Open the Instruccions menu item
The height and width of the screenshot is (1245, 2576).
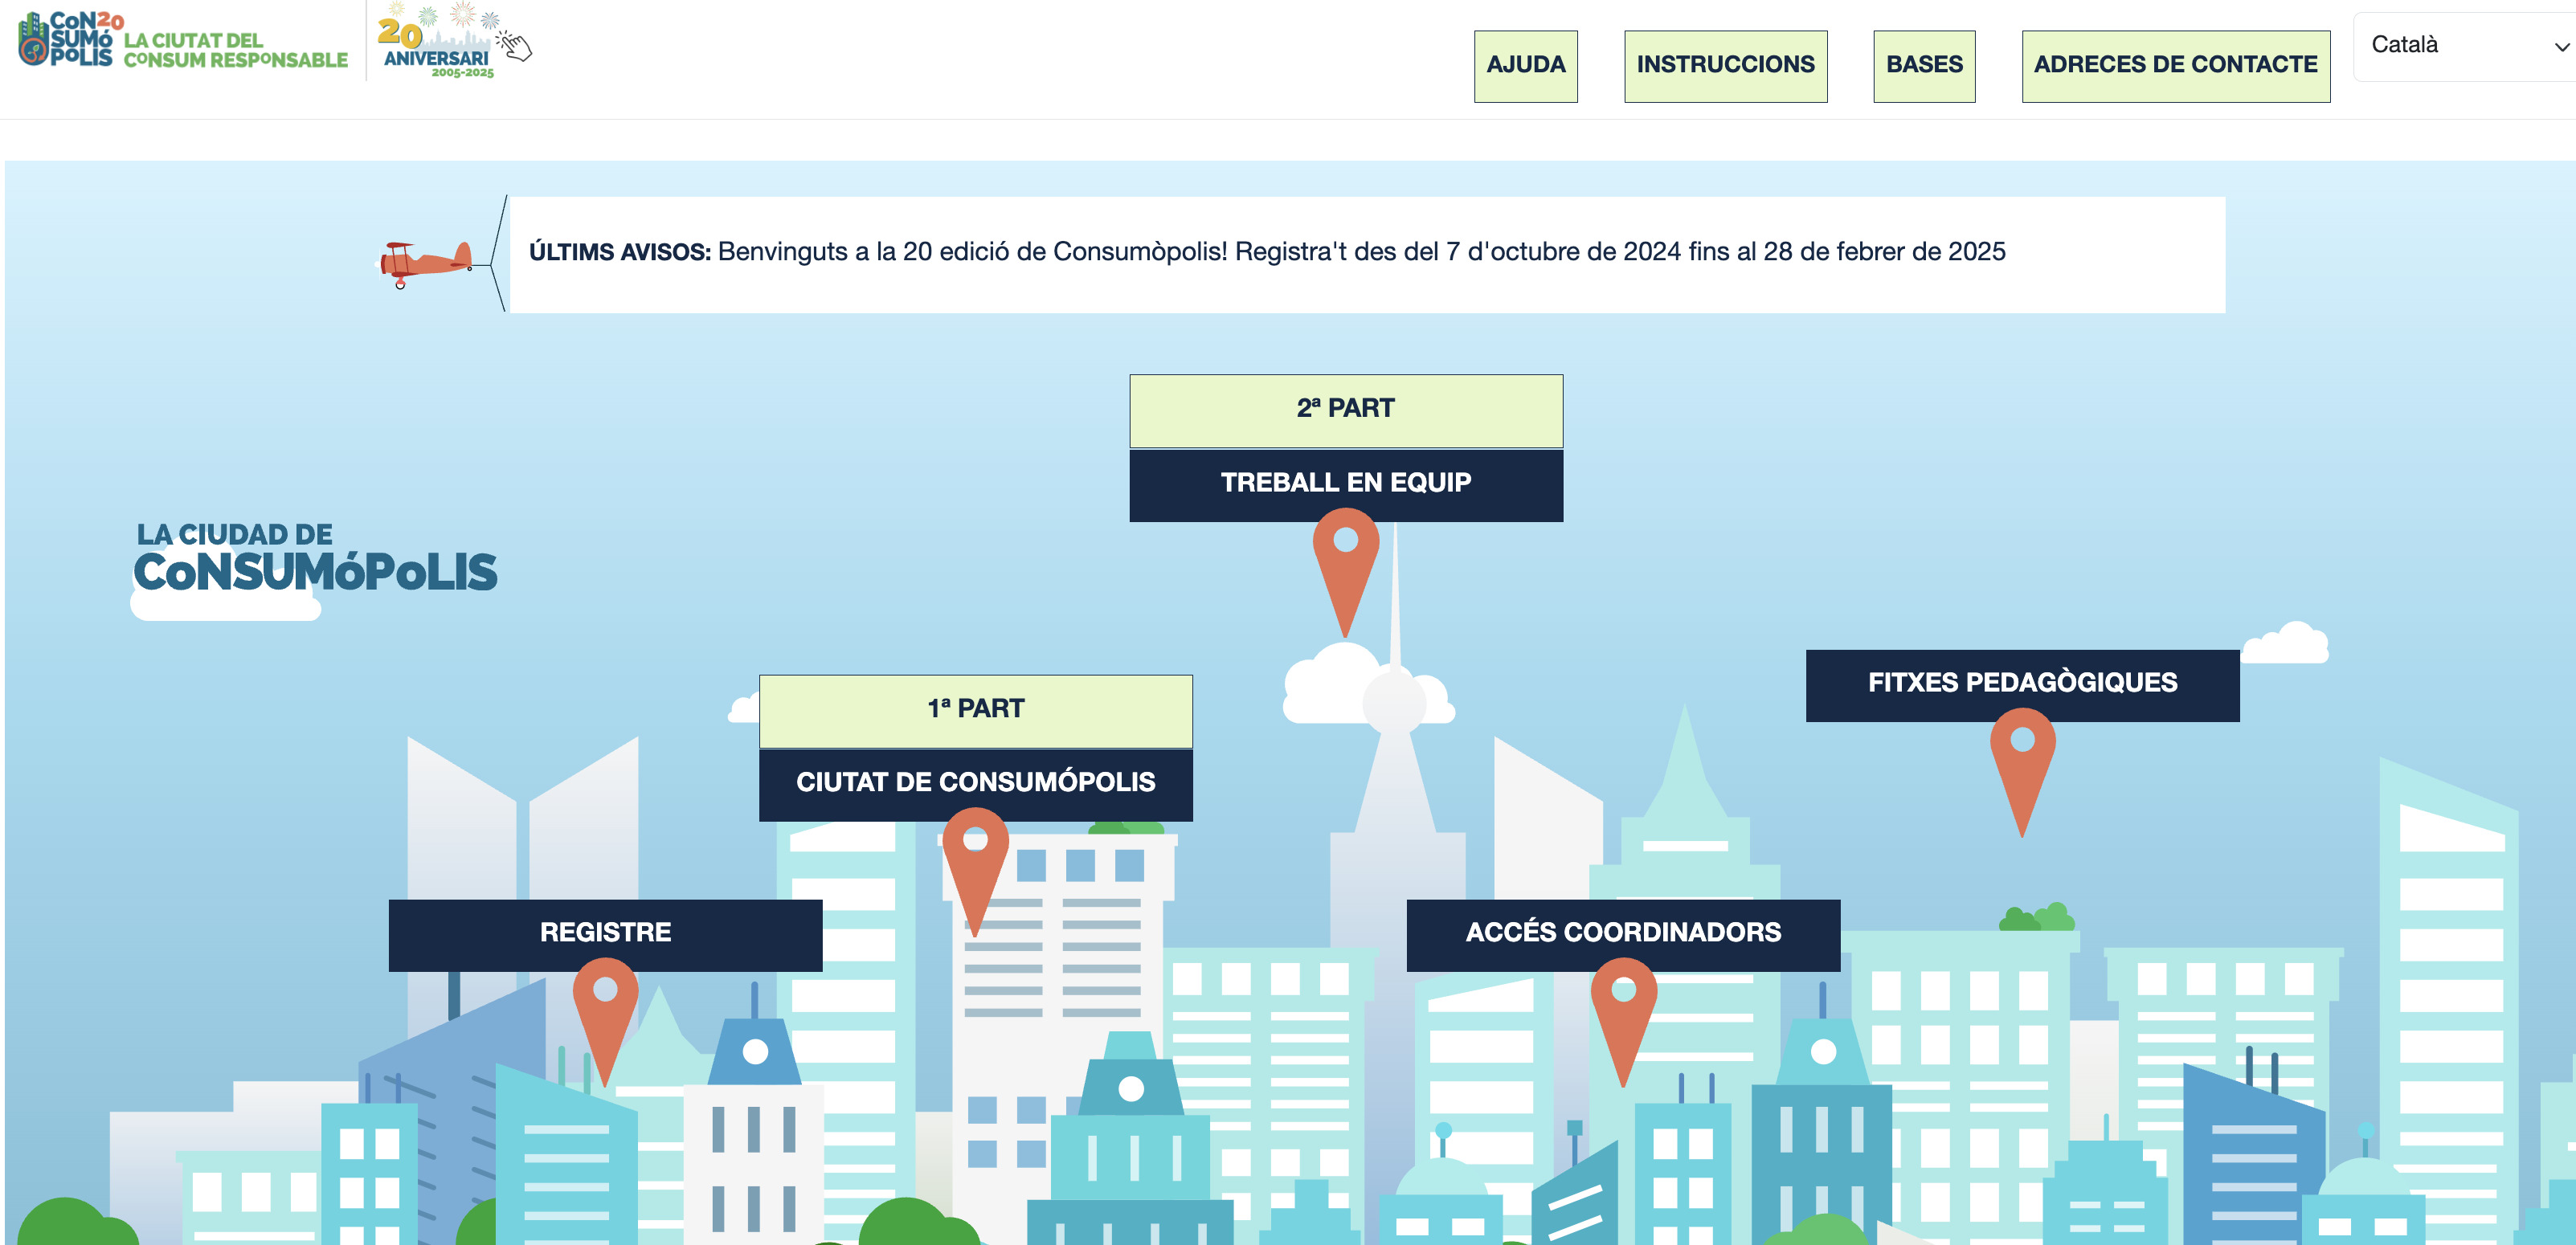1725,66
